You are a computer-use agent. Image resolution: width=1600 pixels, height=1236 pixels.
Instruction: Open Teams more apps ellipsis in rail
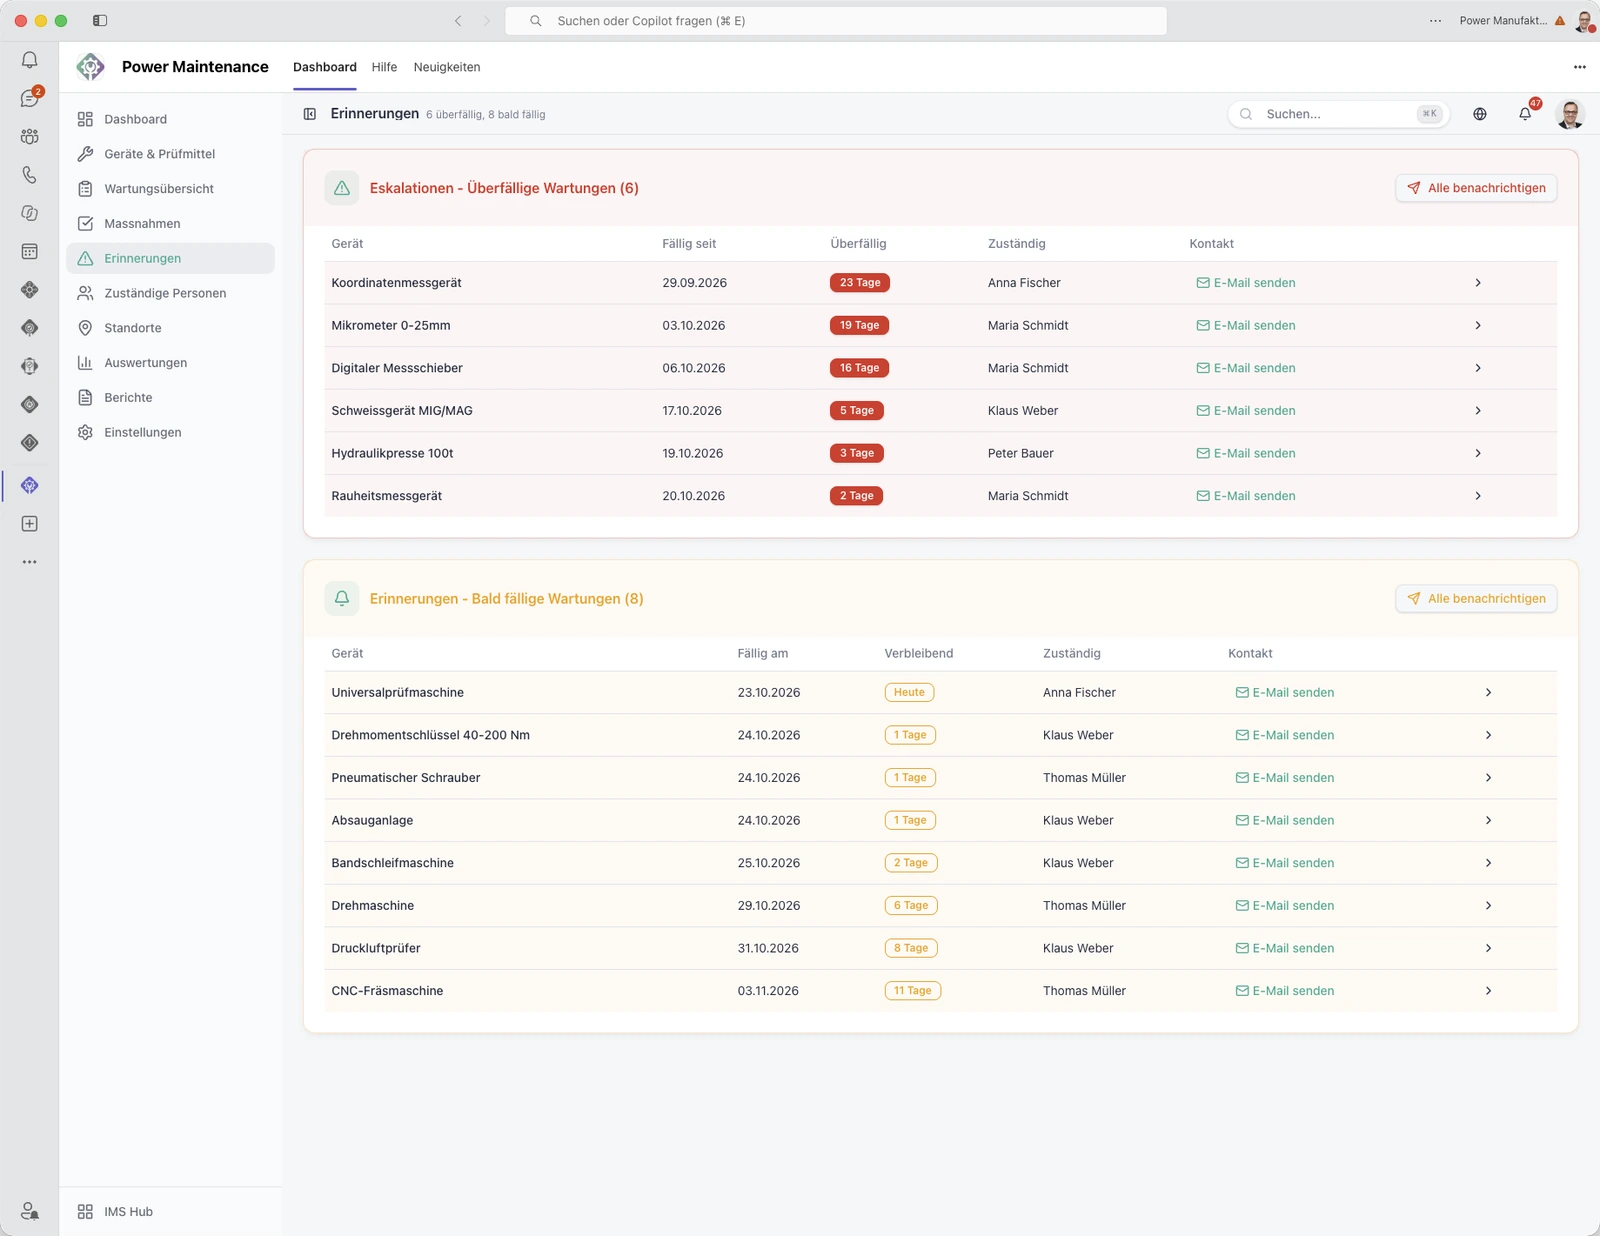[x=29, y=562]
